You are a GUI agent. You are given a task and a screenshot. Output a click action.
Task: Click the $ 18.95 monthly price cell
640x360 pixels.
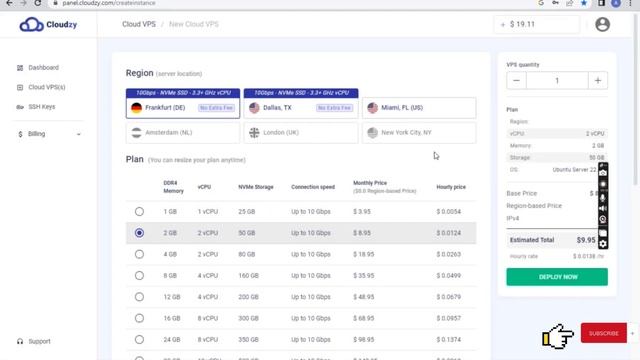[x=364, y=254]
